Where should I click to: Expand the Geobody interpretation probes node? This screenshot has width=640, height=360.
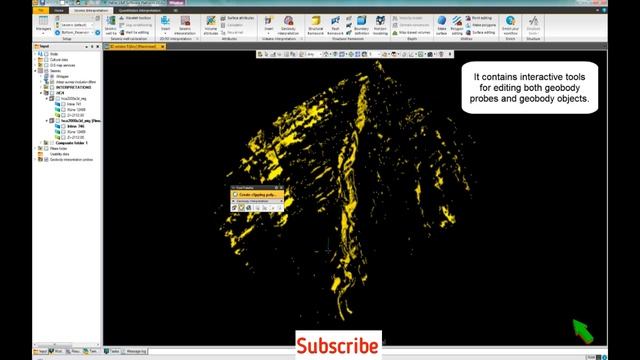coord(36,160)
